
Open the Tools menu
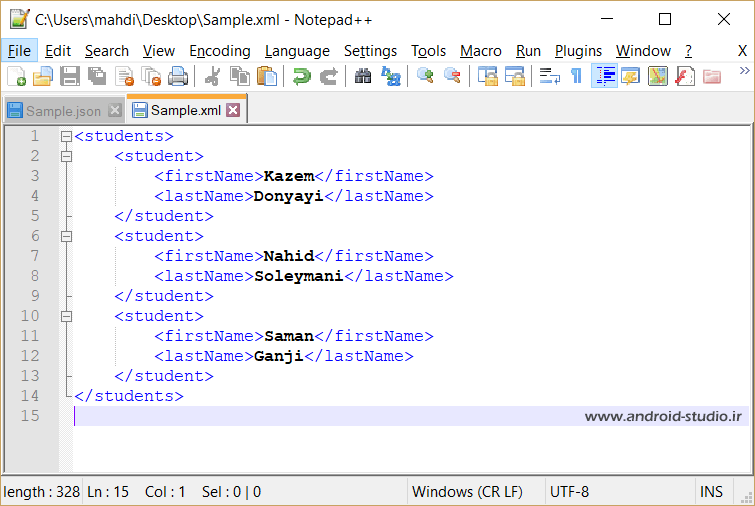428,51
